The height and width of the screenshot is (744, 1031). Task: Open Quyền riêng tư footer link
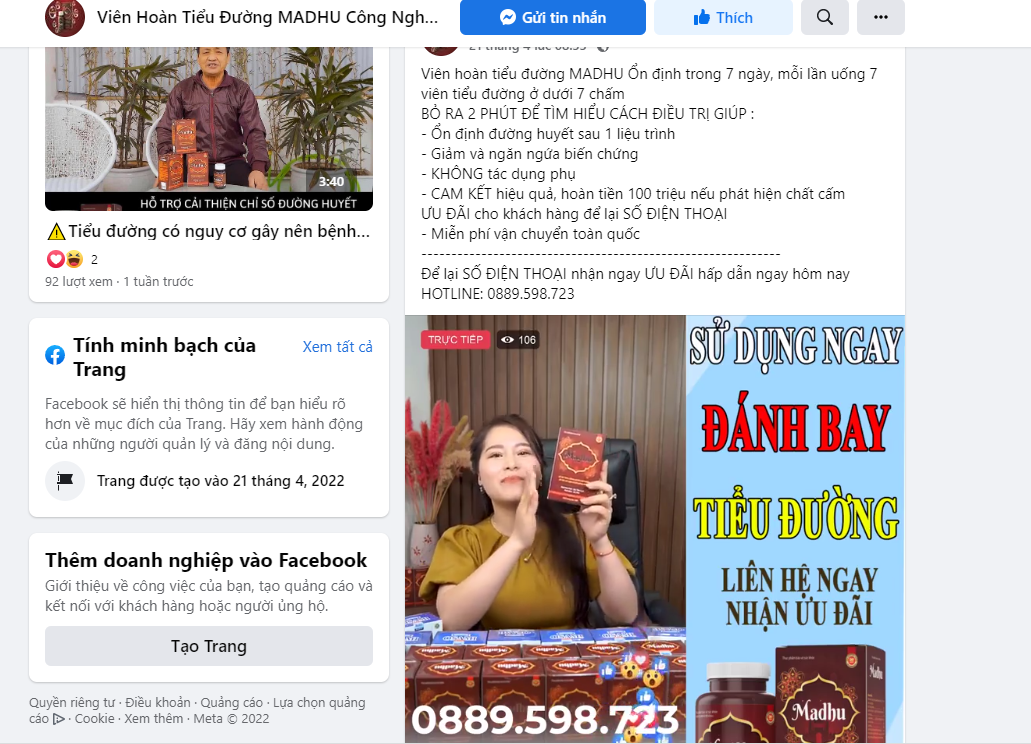coord(72,703)
